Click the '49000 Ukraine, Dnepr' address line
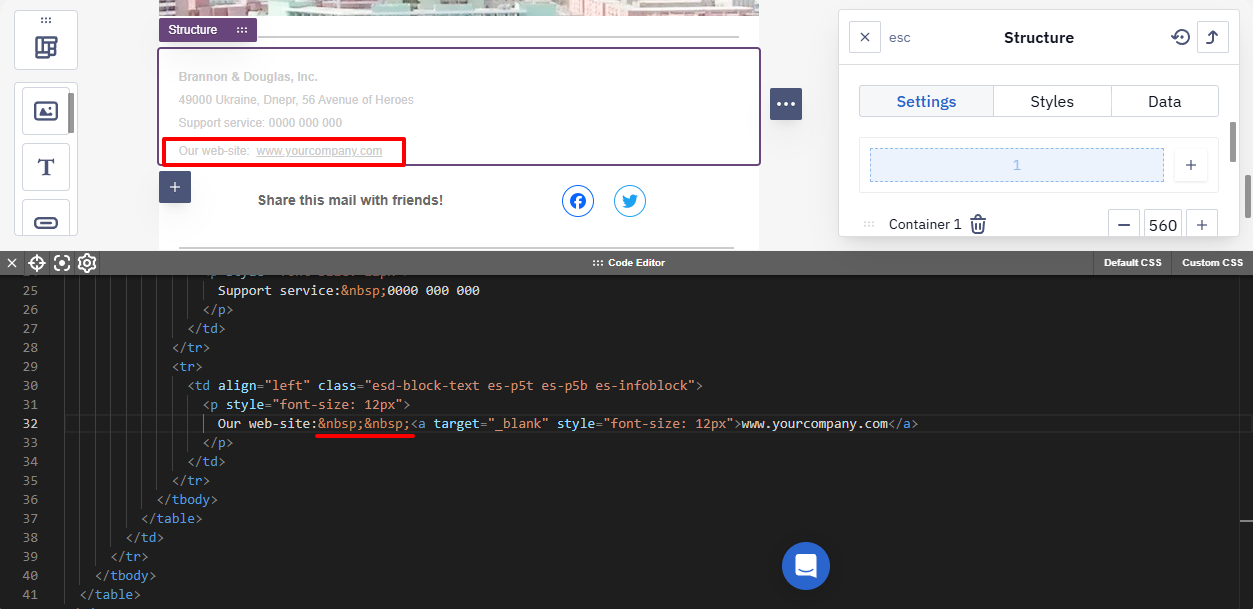This screenshot has height=609, width=1253. coord(296,100)
